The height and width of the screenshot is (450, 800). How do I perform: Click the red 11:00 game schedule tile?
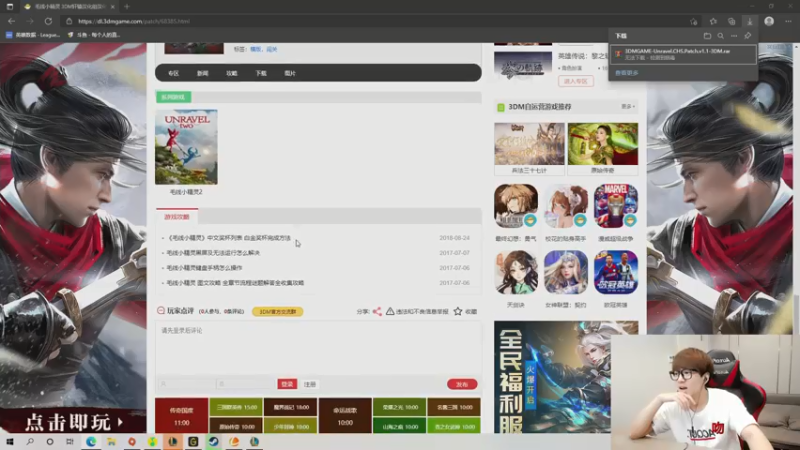(x=182, y=416)
